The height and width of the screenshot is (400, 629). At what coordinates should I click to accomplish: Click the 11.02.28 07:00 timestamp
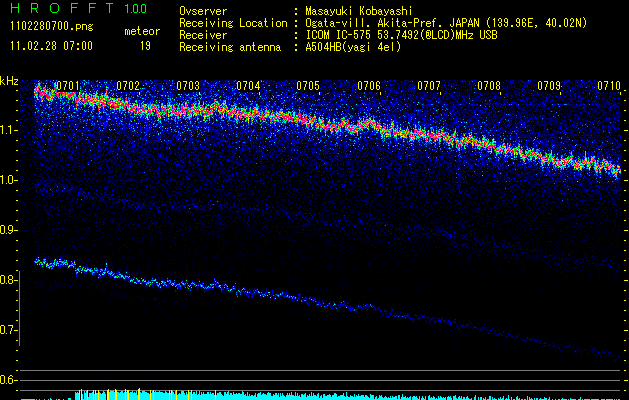pyautogui.click(x=50, y=46)
